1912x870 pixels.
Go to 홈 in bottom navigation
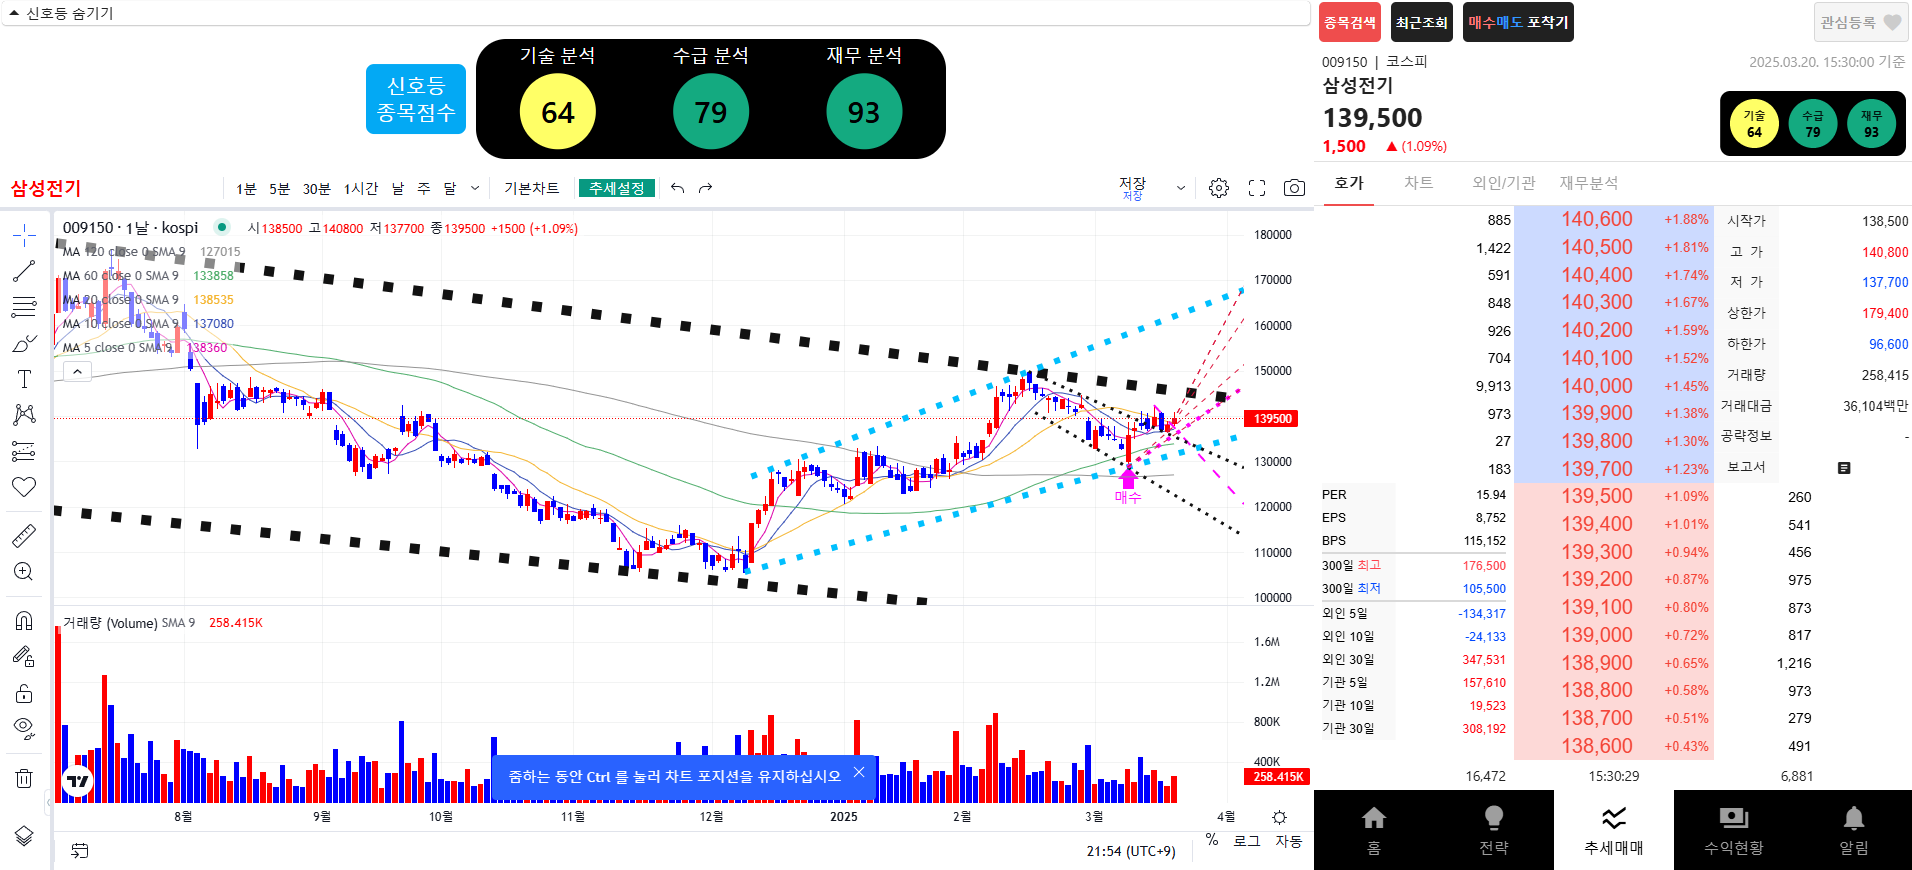1374,830
